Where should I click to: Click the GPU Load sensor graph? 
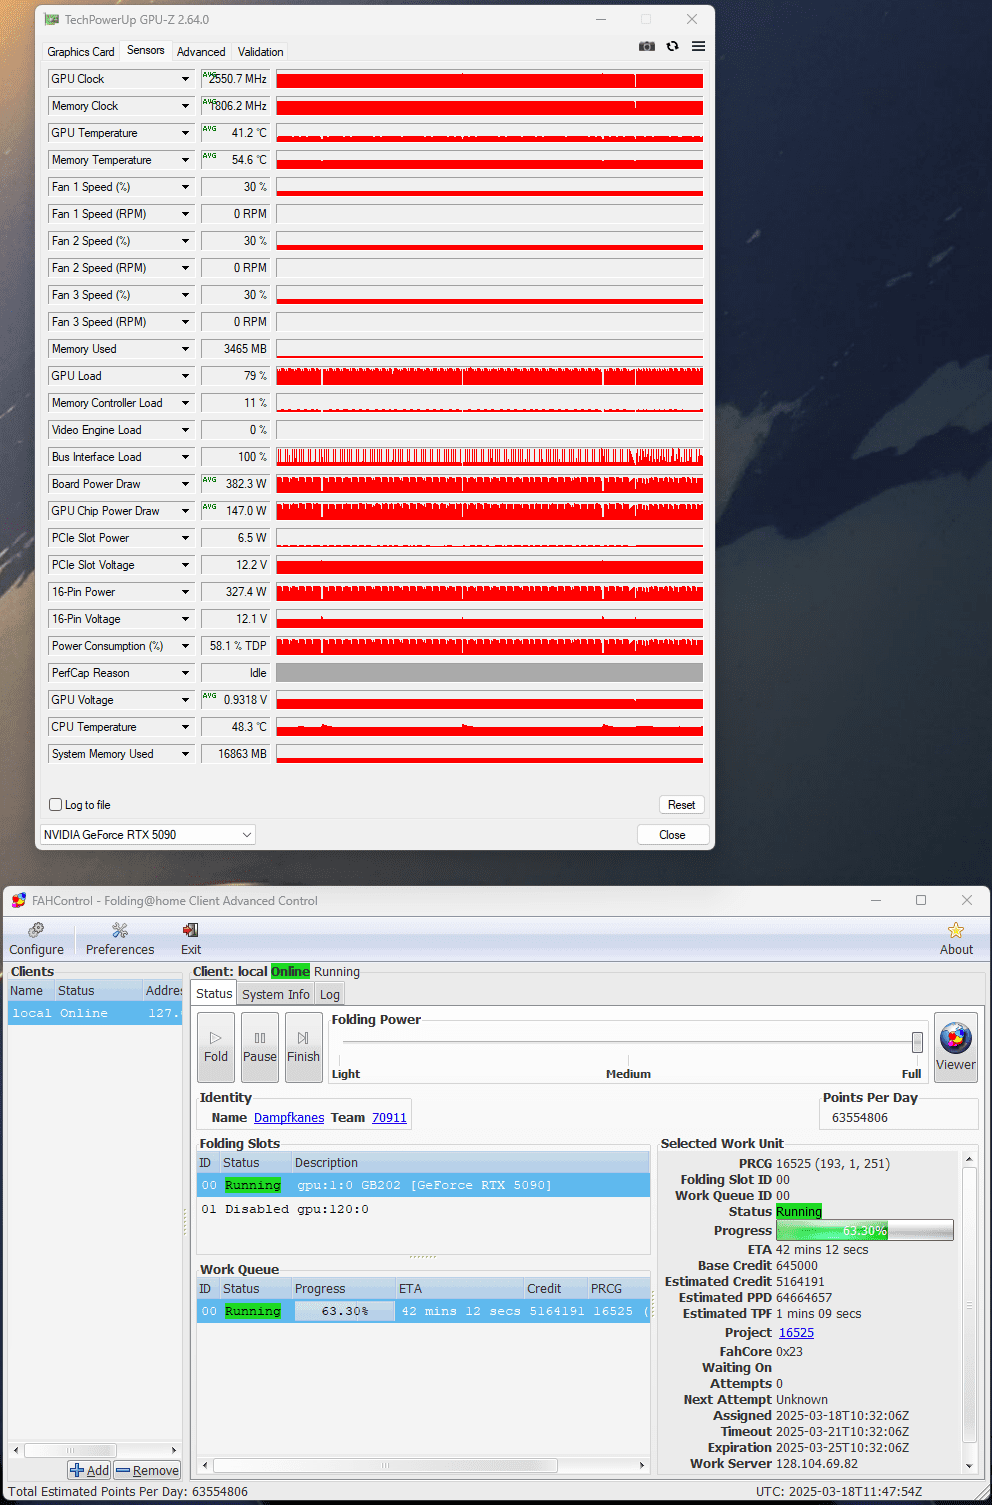coord(490,376)
